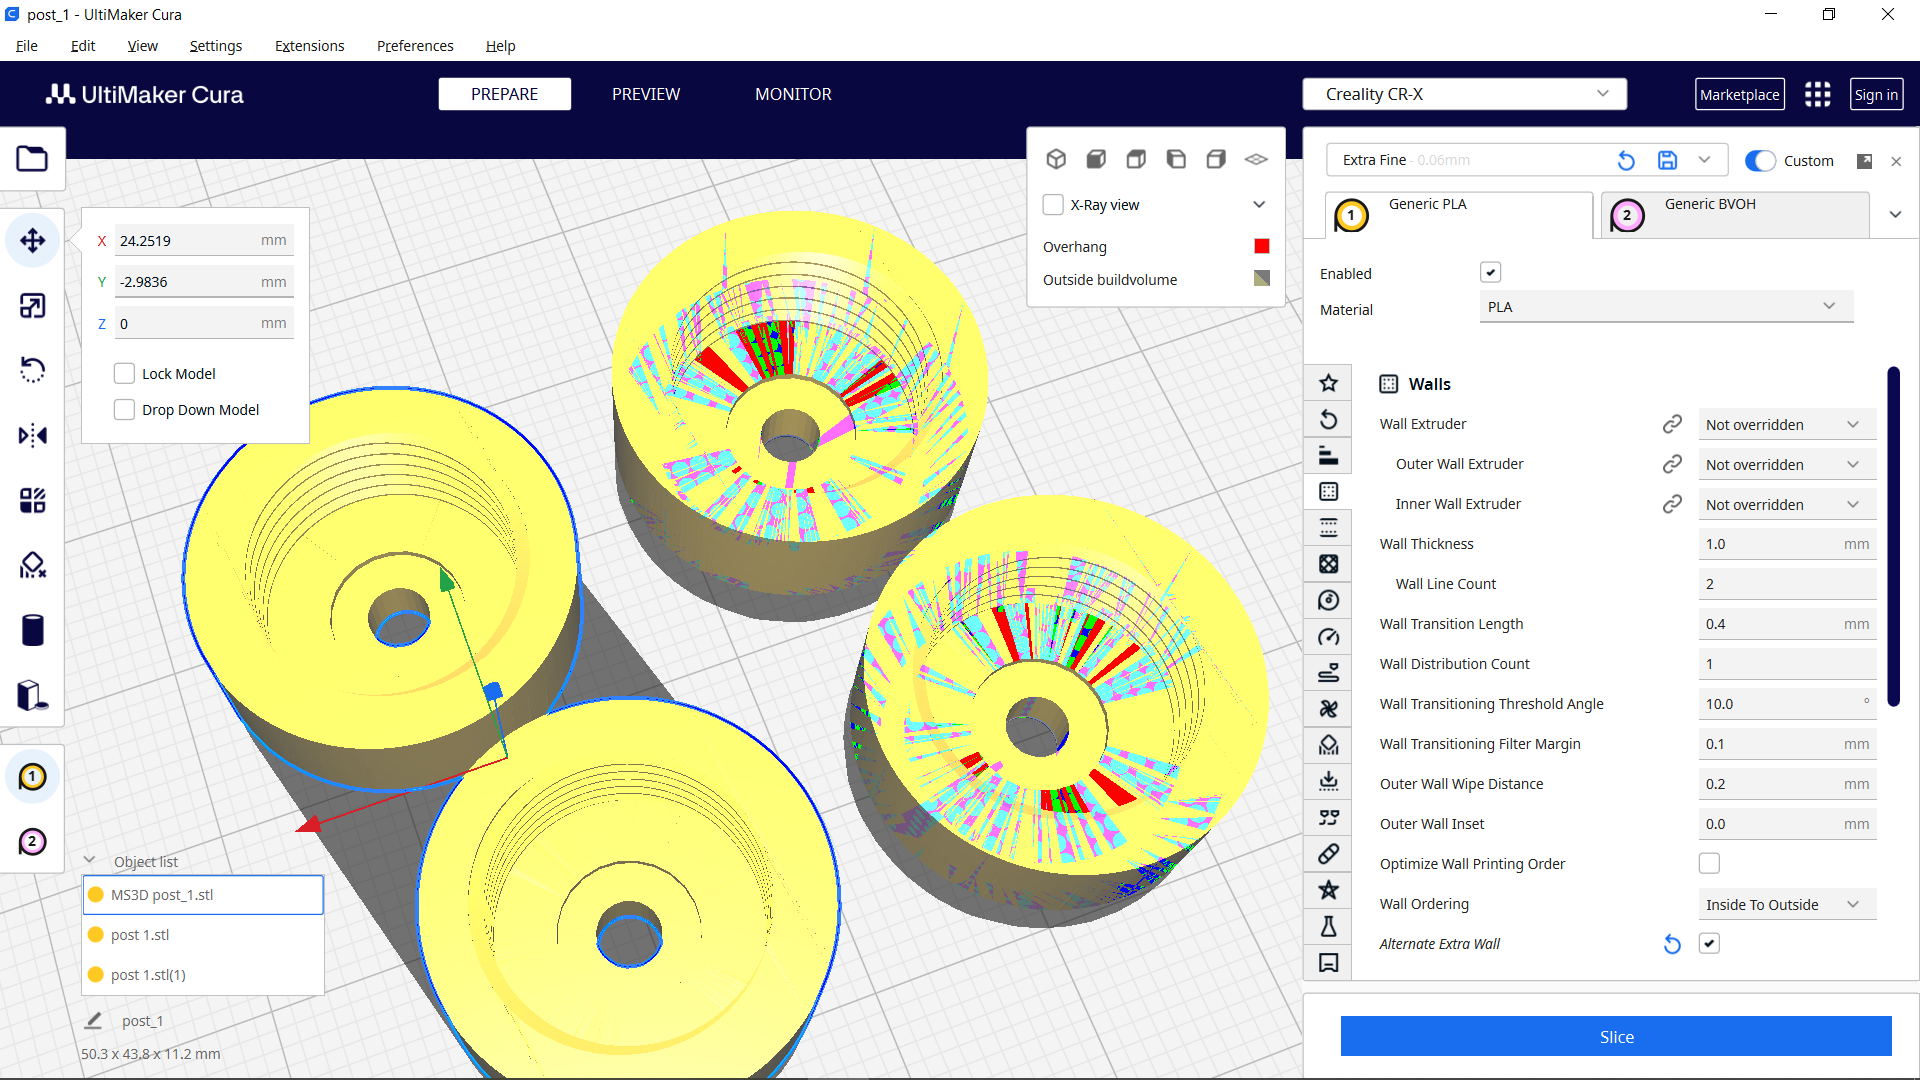Image resolution: width=1920 pixels, height=1080 pixels.
Task: Expand the profile selection chevron
Action: (x=1705, y=160)
